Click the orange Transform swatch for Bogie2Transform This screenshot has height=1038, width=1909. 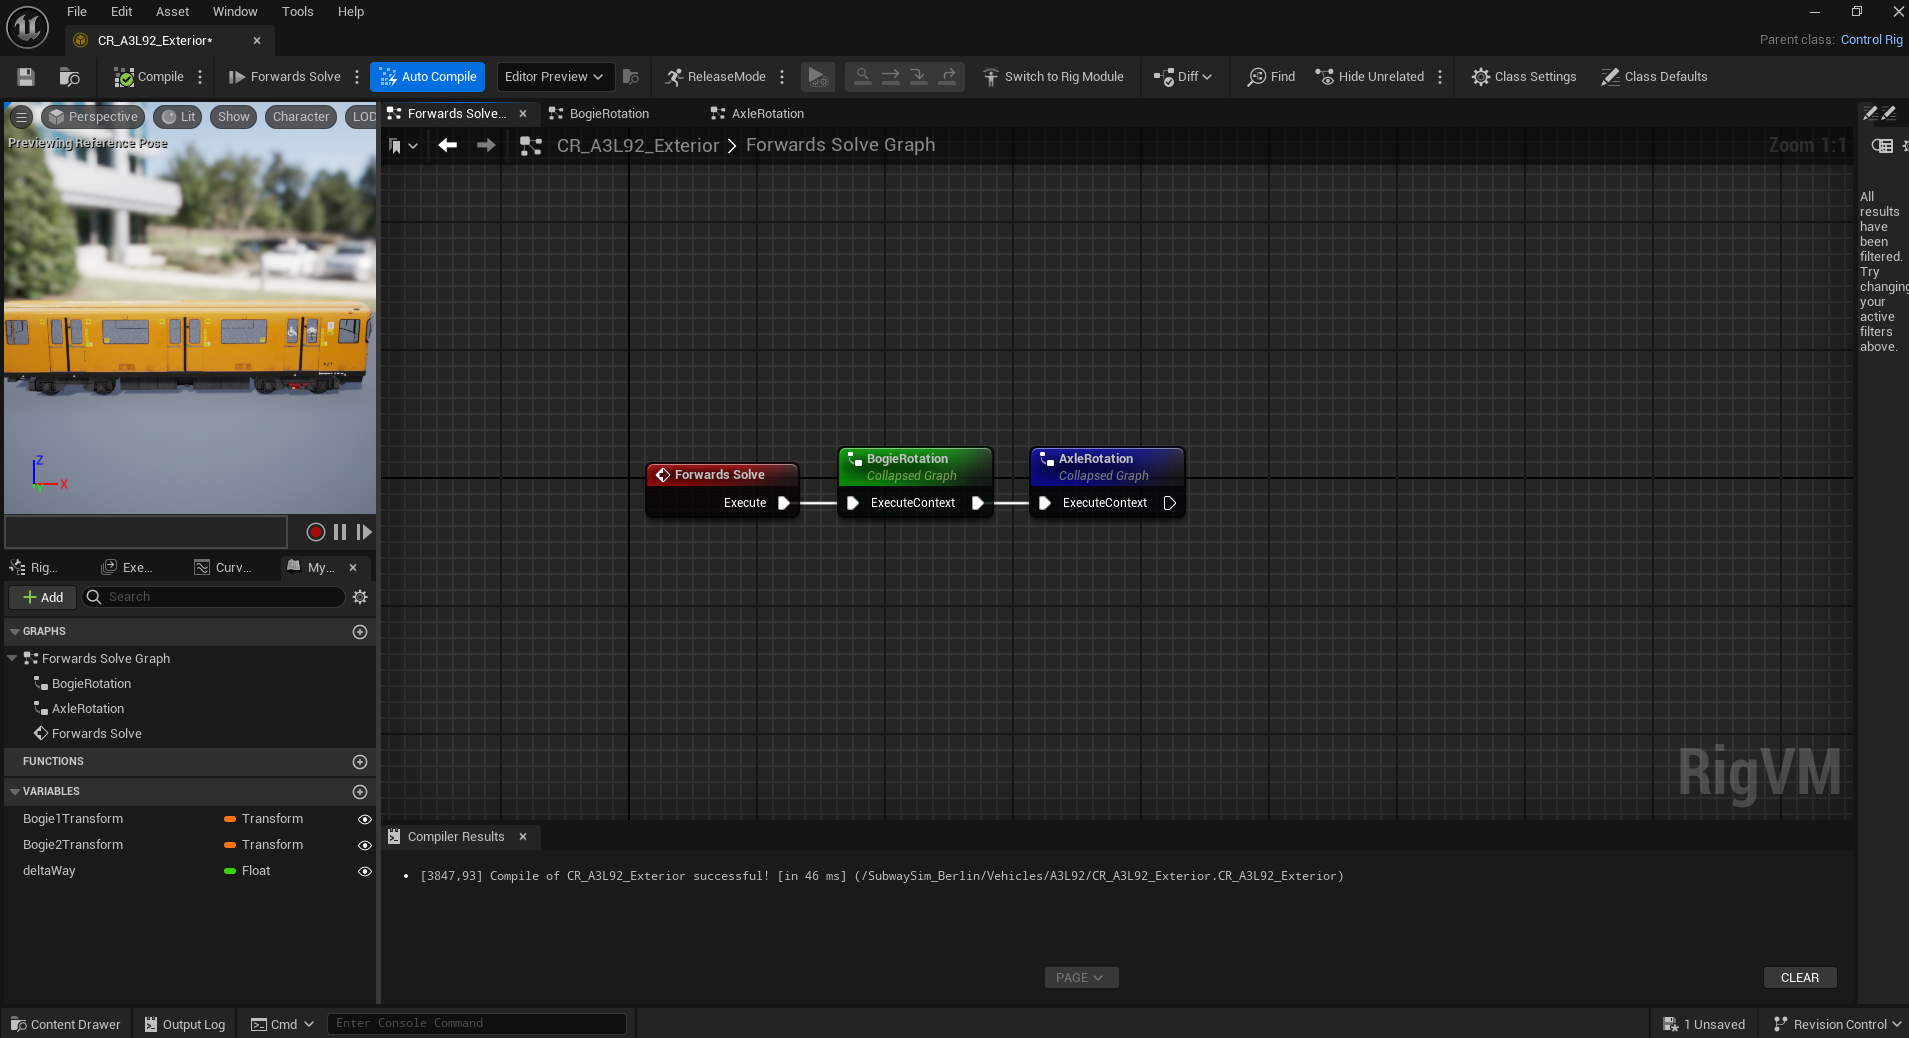(230, 845)
